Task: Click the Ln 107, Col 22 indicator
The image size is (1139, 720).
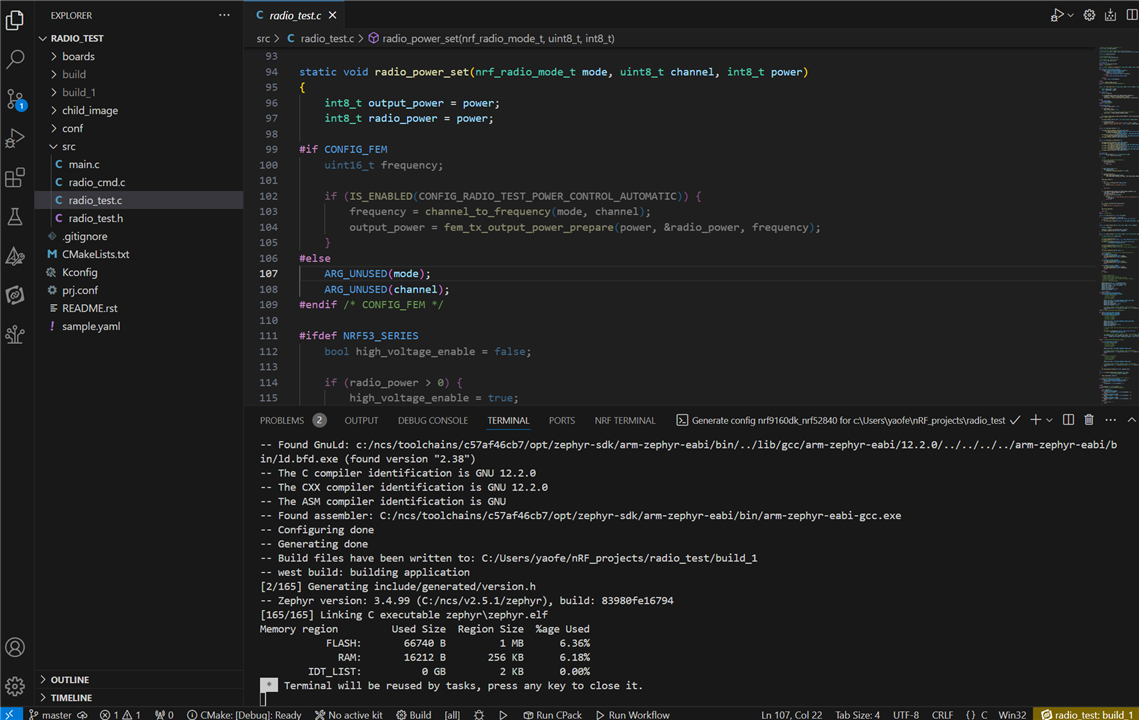Action: [792, 714]
